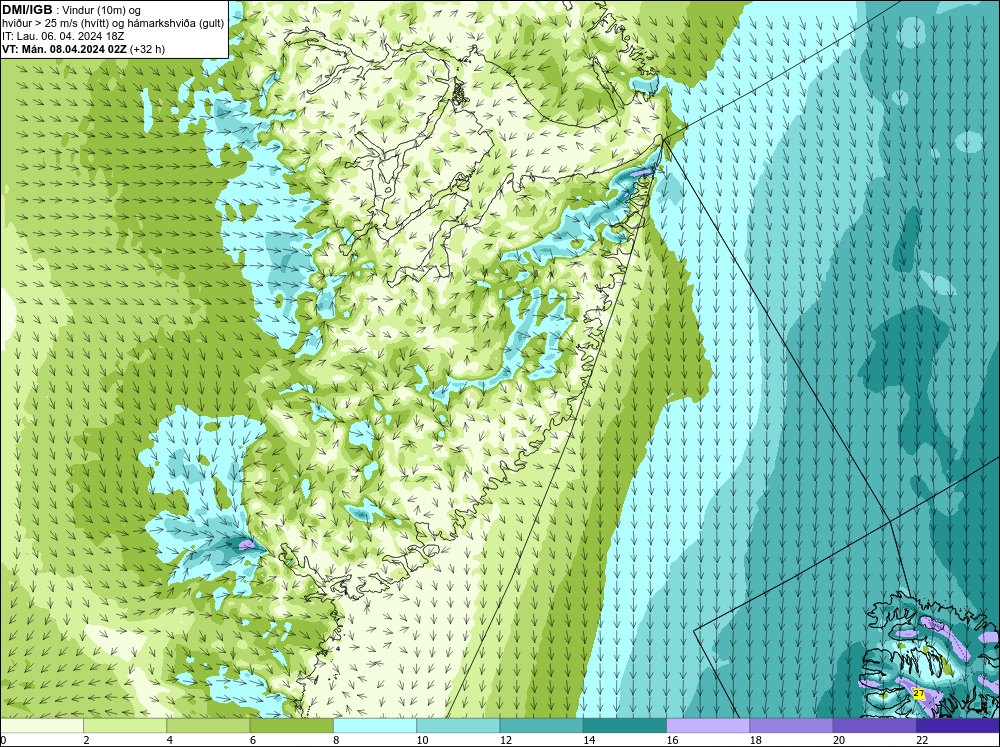Click the '22' label on the color scale
This screenshot has width=1000, height=747.
tap(922, 740)
